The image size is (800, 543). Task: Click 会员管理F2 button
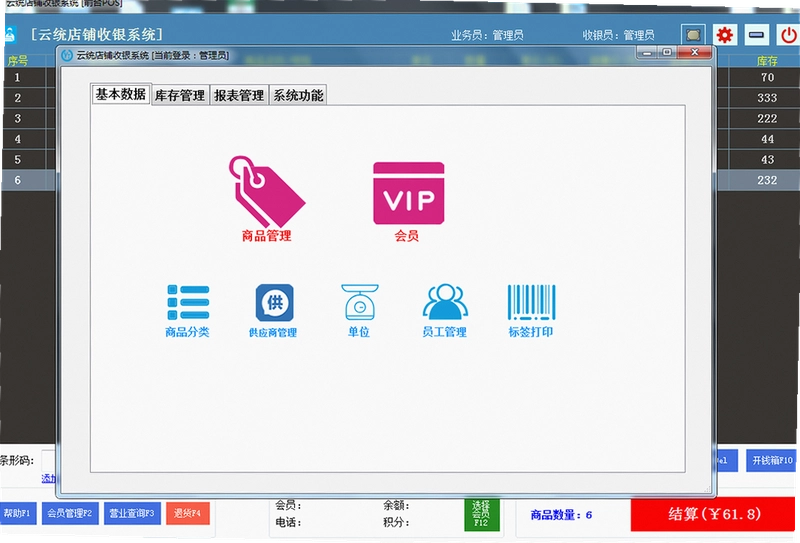(70, 513)
